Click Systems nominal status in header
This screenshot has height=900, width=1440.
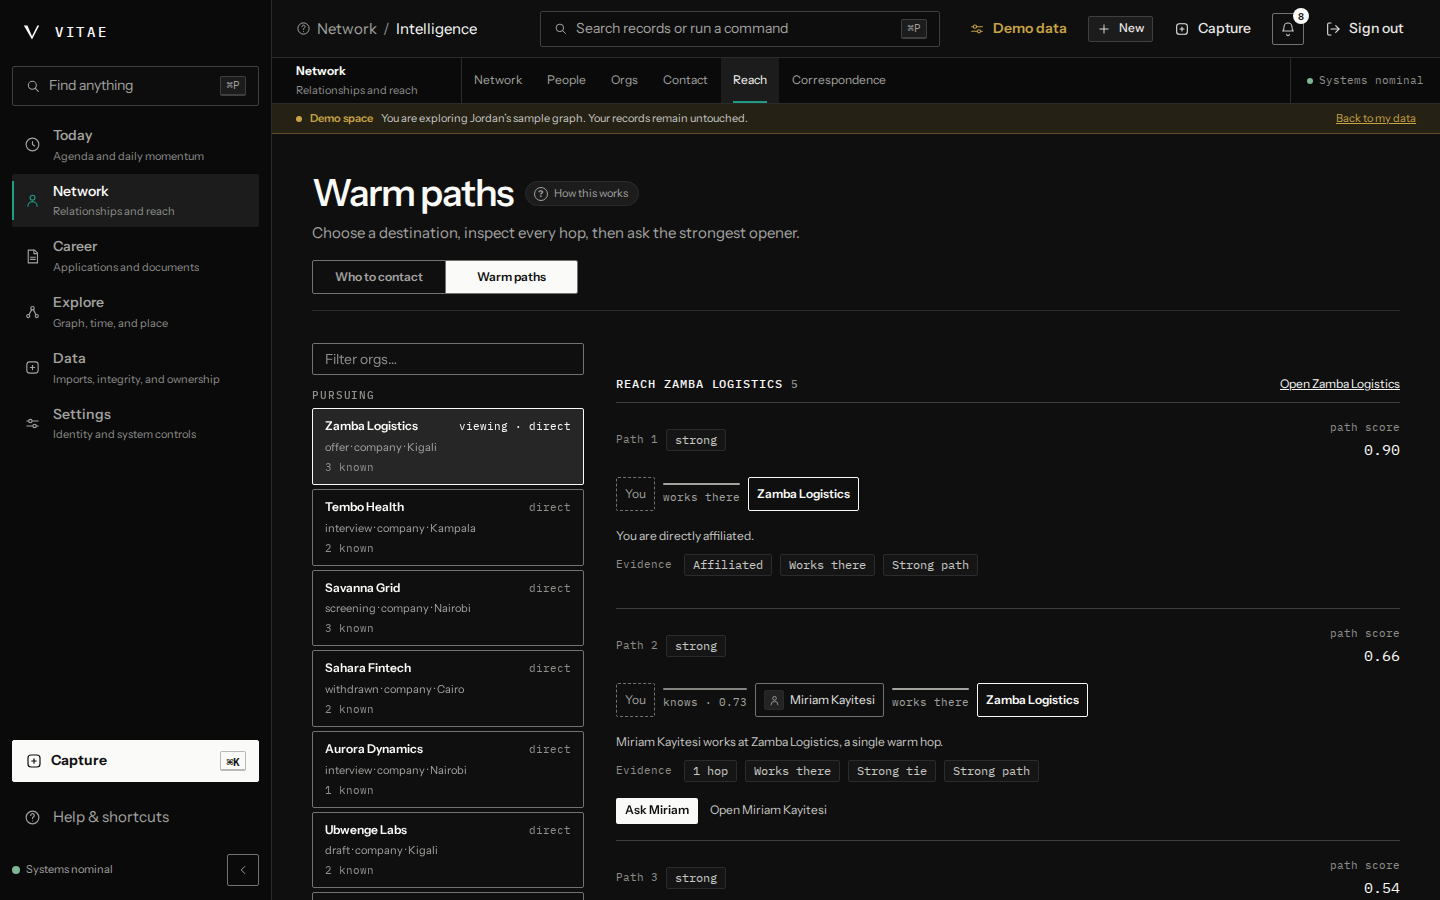click(1364, 81)
